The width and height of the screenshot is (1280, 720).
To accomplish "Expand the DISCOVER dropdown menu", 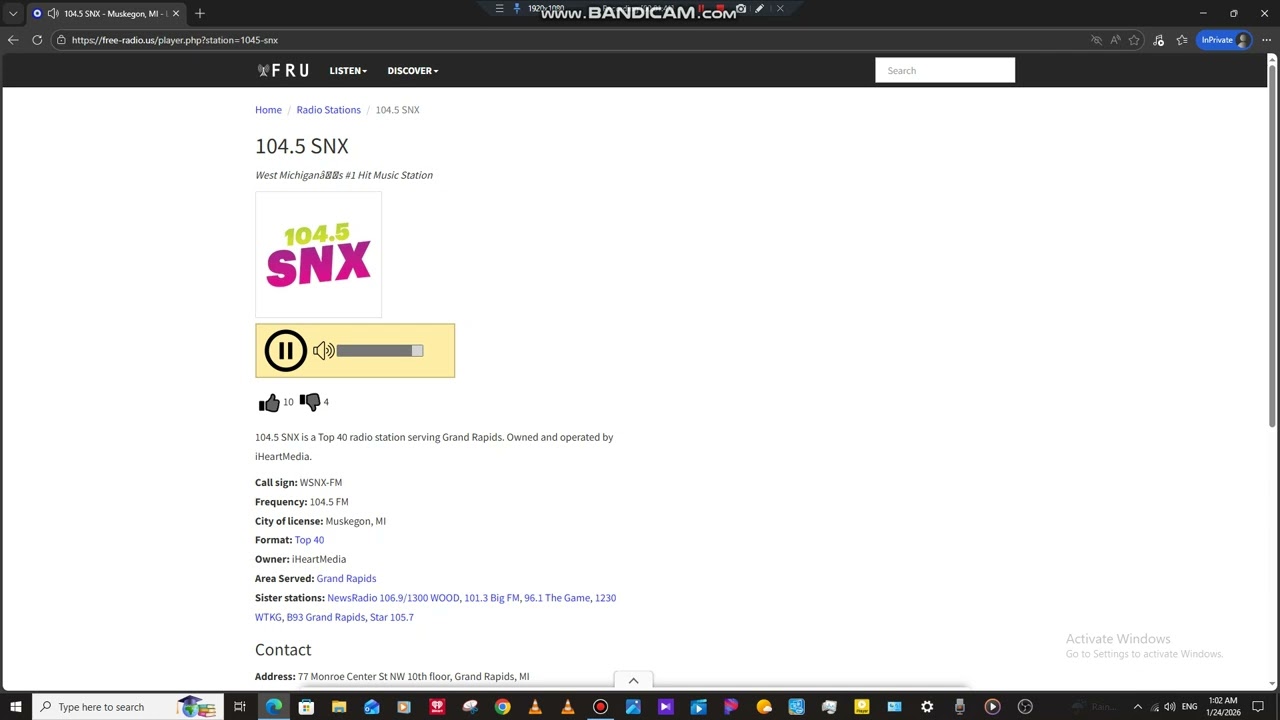I will (x=413, y=71).
